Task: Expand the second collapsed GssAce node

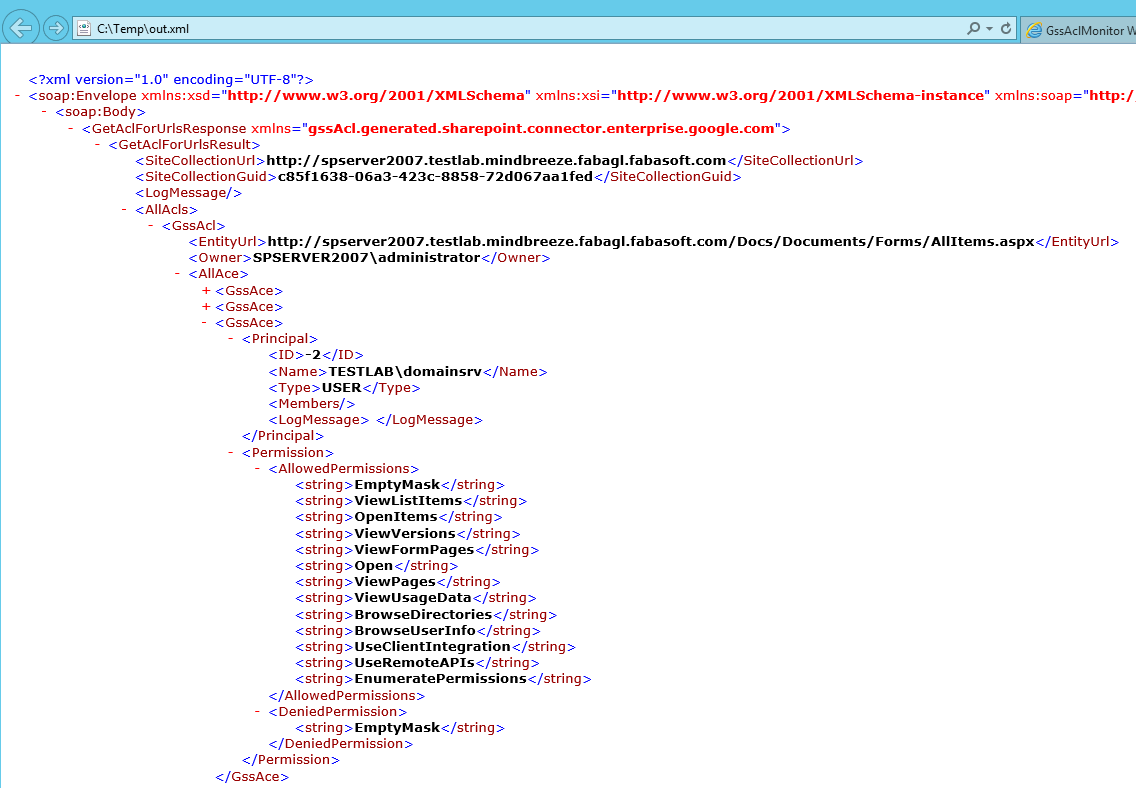Action: coord(206,307)
